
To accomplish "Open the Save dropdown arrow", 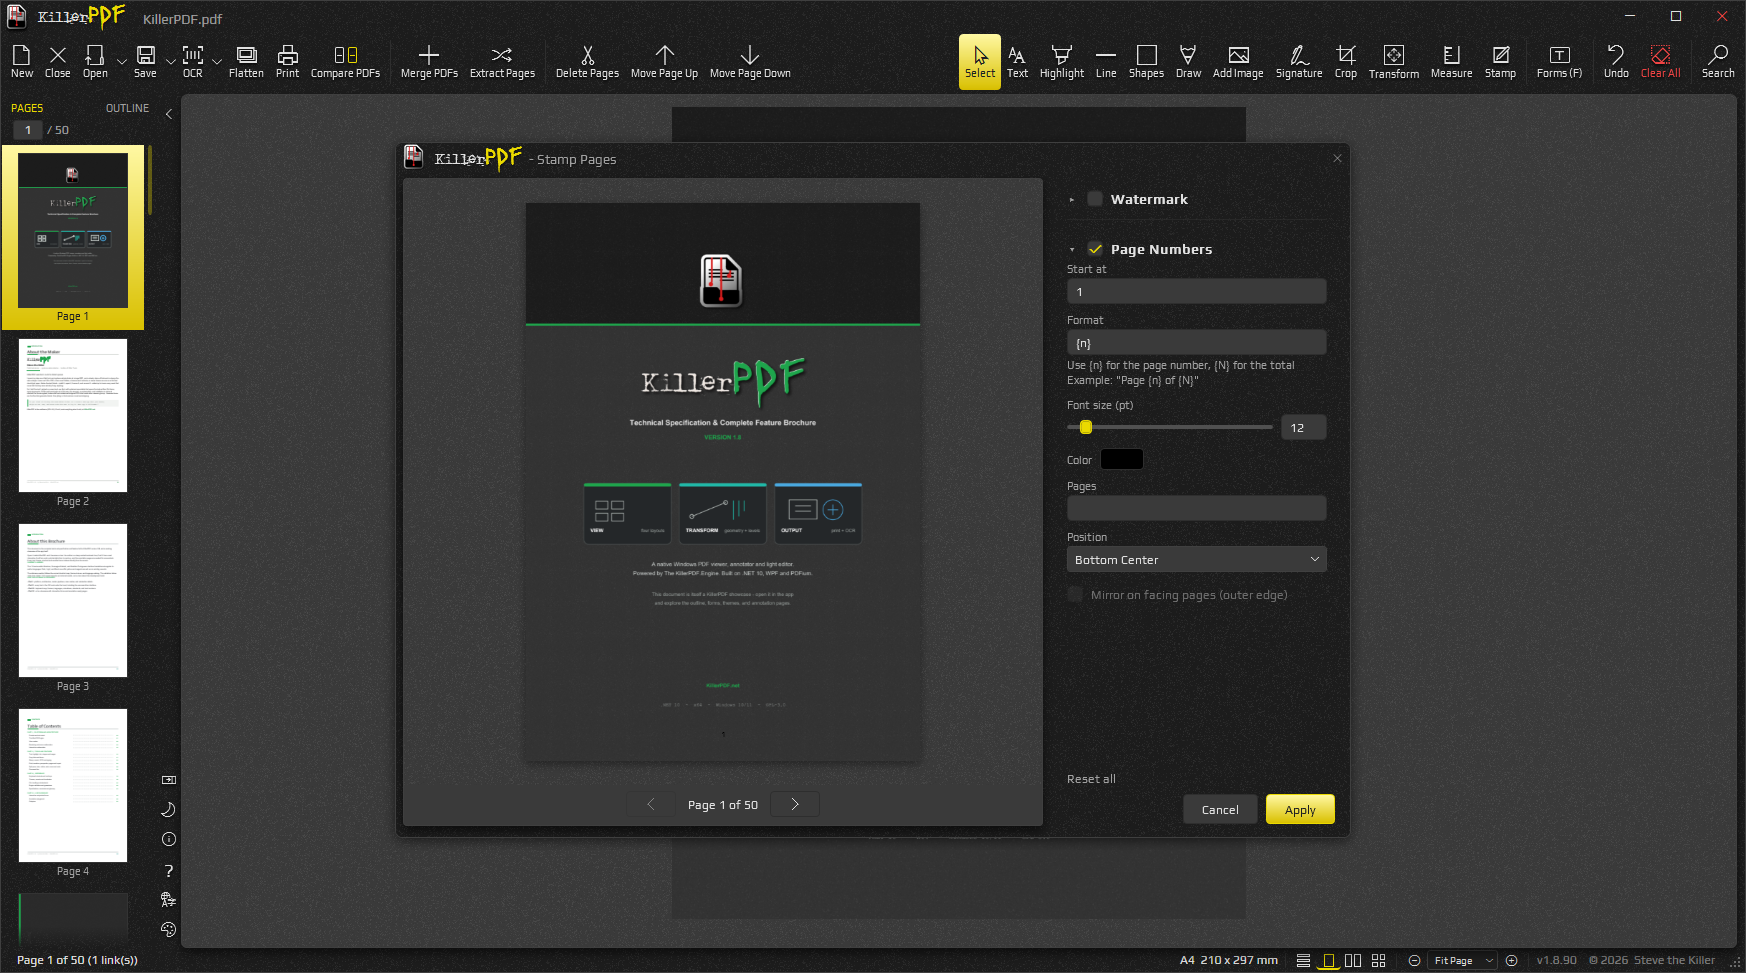I will tap(170, 62).
